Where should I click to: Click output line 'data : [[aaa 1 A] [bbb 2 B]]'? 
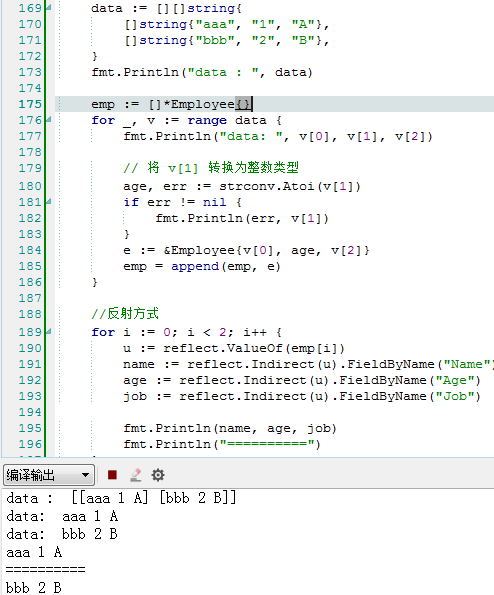click(121, 498)
